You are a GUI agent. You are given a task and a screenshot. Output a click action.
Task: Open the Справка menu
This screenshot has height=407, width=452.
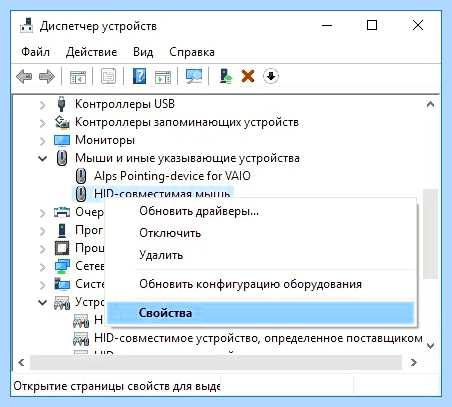coord(192,52)
